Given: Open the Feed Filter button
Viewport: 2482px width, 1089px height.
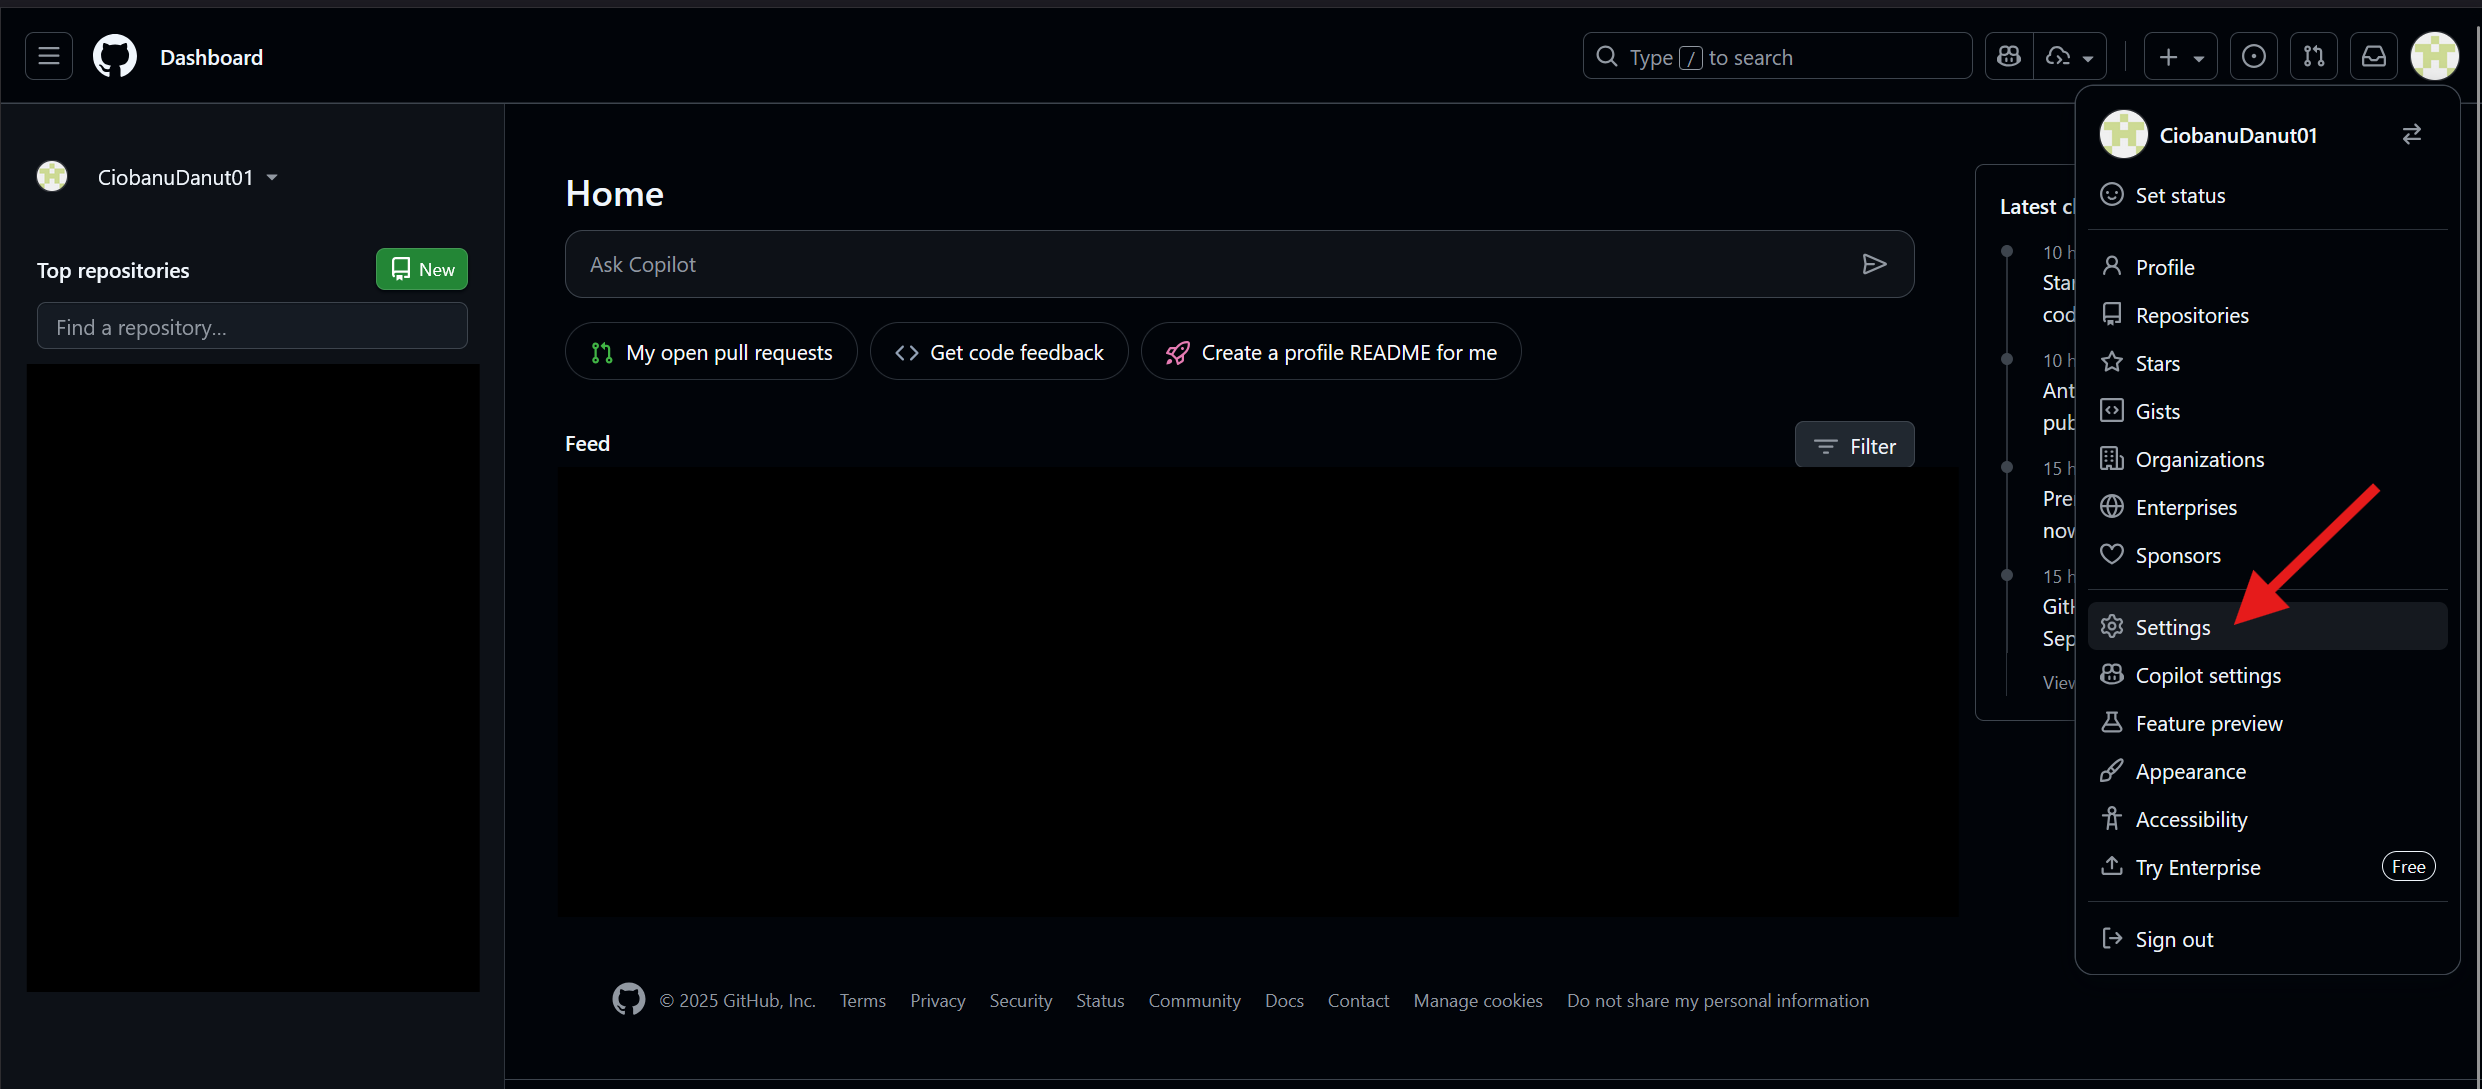Looking at the screenshot, I should pos(1854,446).
